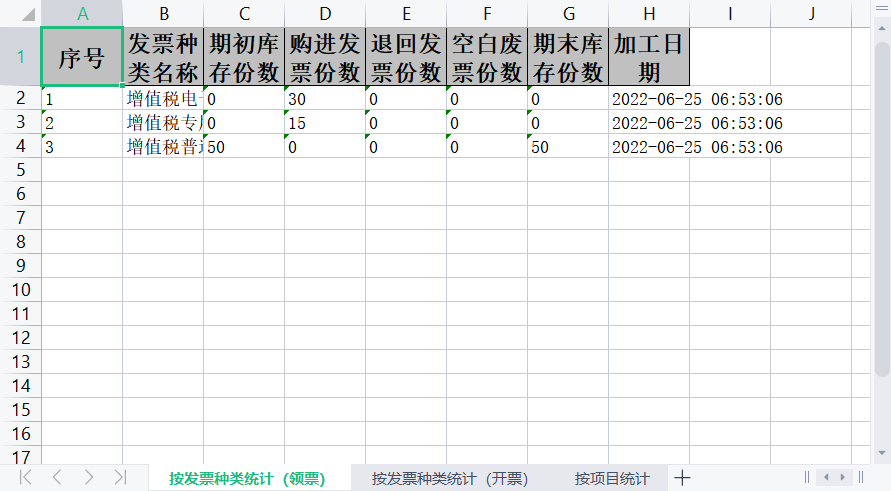
Task: Go to last sheet navigation arrow
Action: 120,477
